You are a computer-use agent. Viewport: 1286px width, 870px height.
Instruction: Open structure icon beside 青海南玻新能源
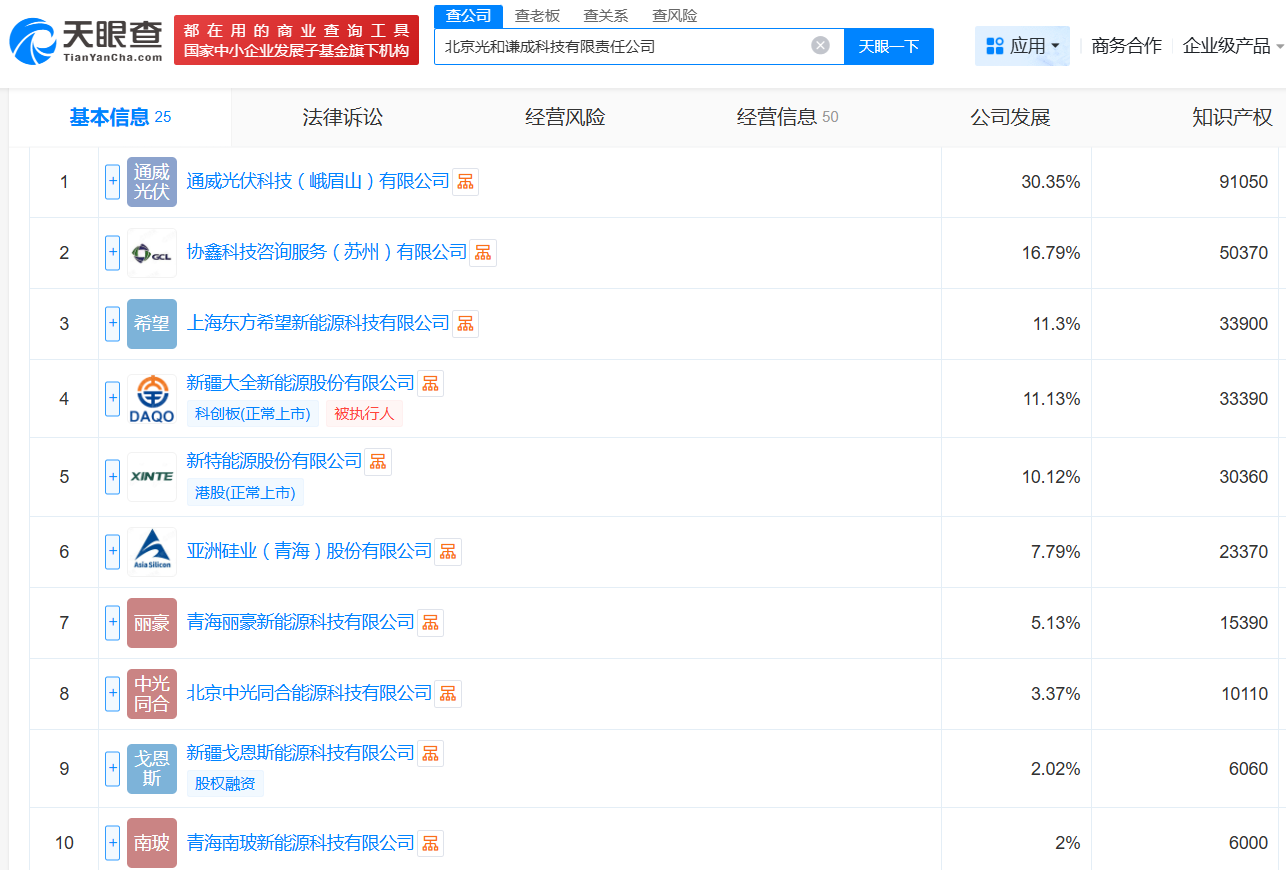pos(430,843)
